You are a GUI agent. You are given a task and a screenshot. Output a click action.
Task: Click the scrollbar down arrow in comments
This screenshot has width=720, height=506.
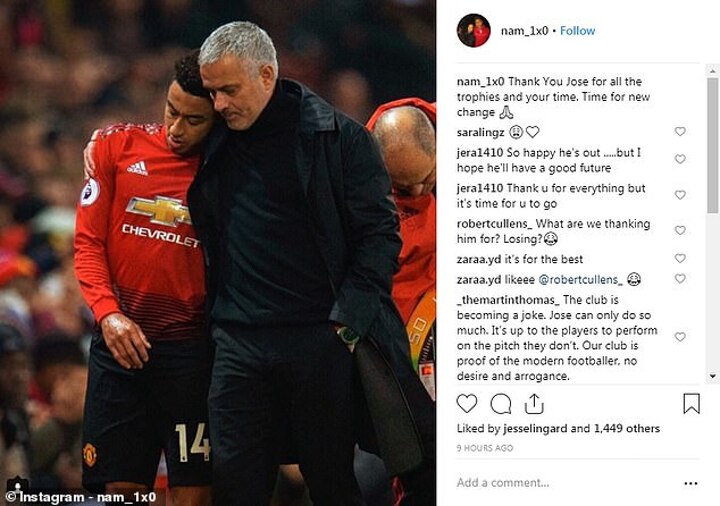(x=713, y=377)
